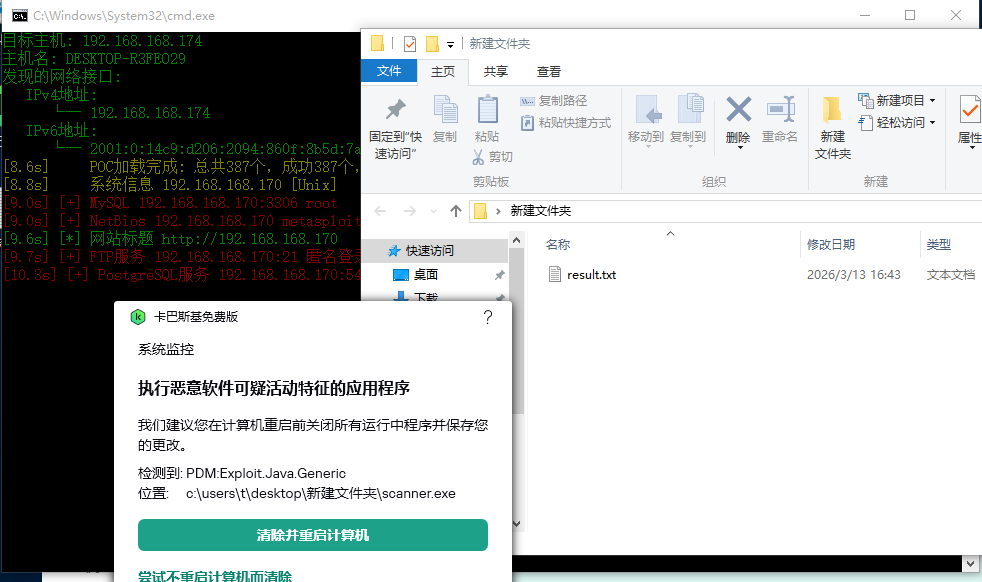Open the Easy access (轻松访问) dropdown
The width and height of the screenshot is (982, 582).
click(x=897, y=122)
